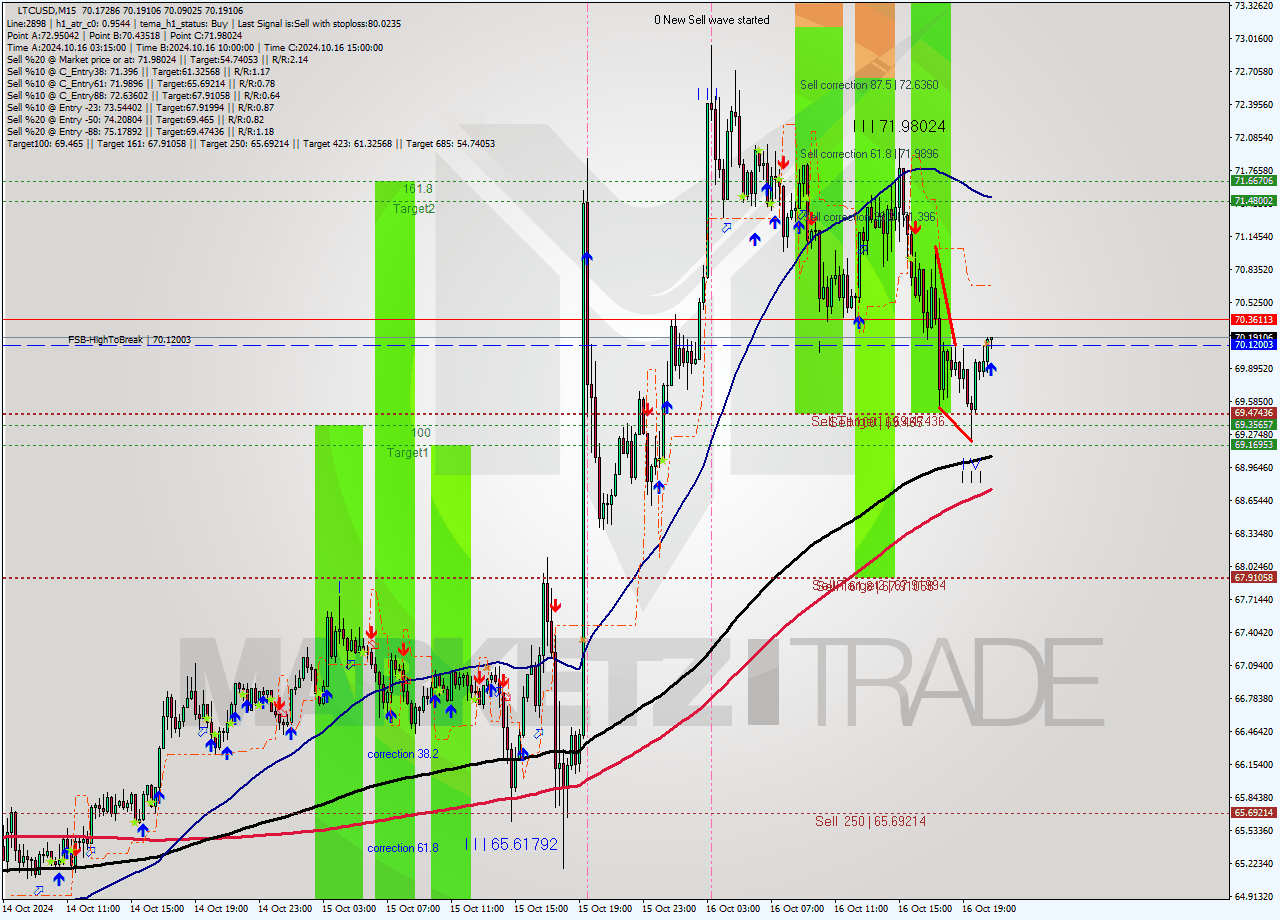Click the '16 Oct 03:00' time axis label

pyautogui.click(x=733, y=909)
